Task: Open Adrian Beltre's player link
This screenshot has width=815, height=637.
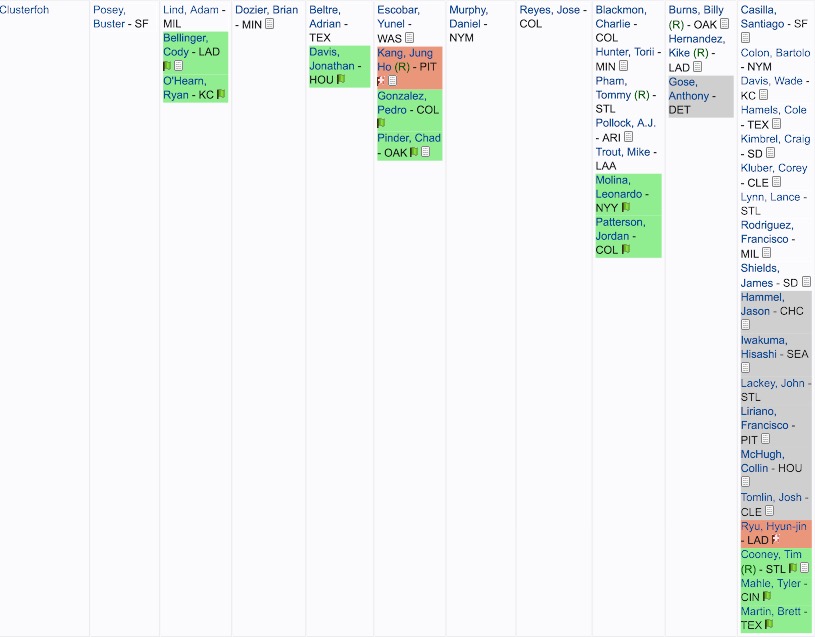Action: (326, 17)
